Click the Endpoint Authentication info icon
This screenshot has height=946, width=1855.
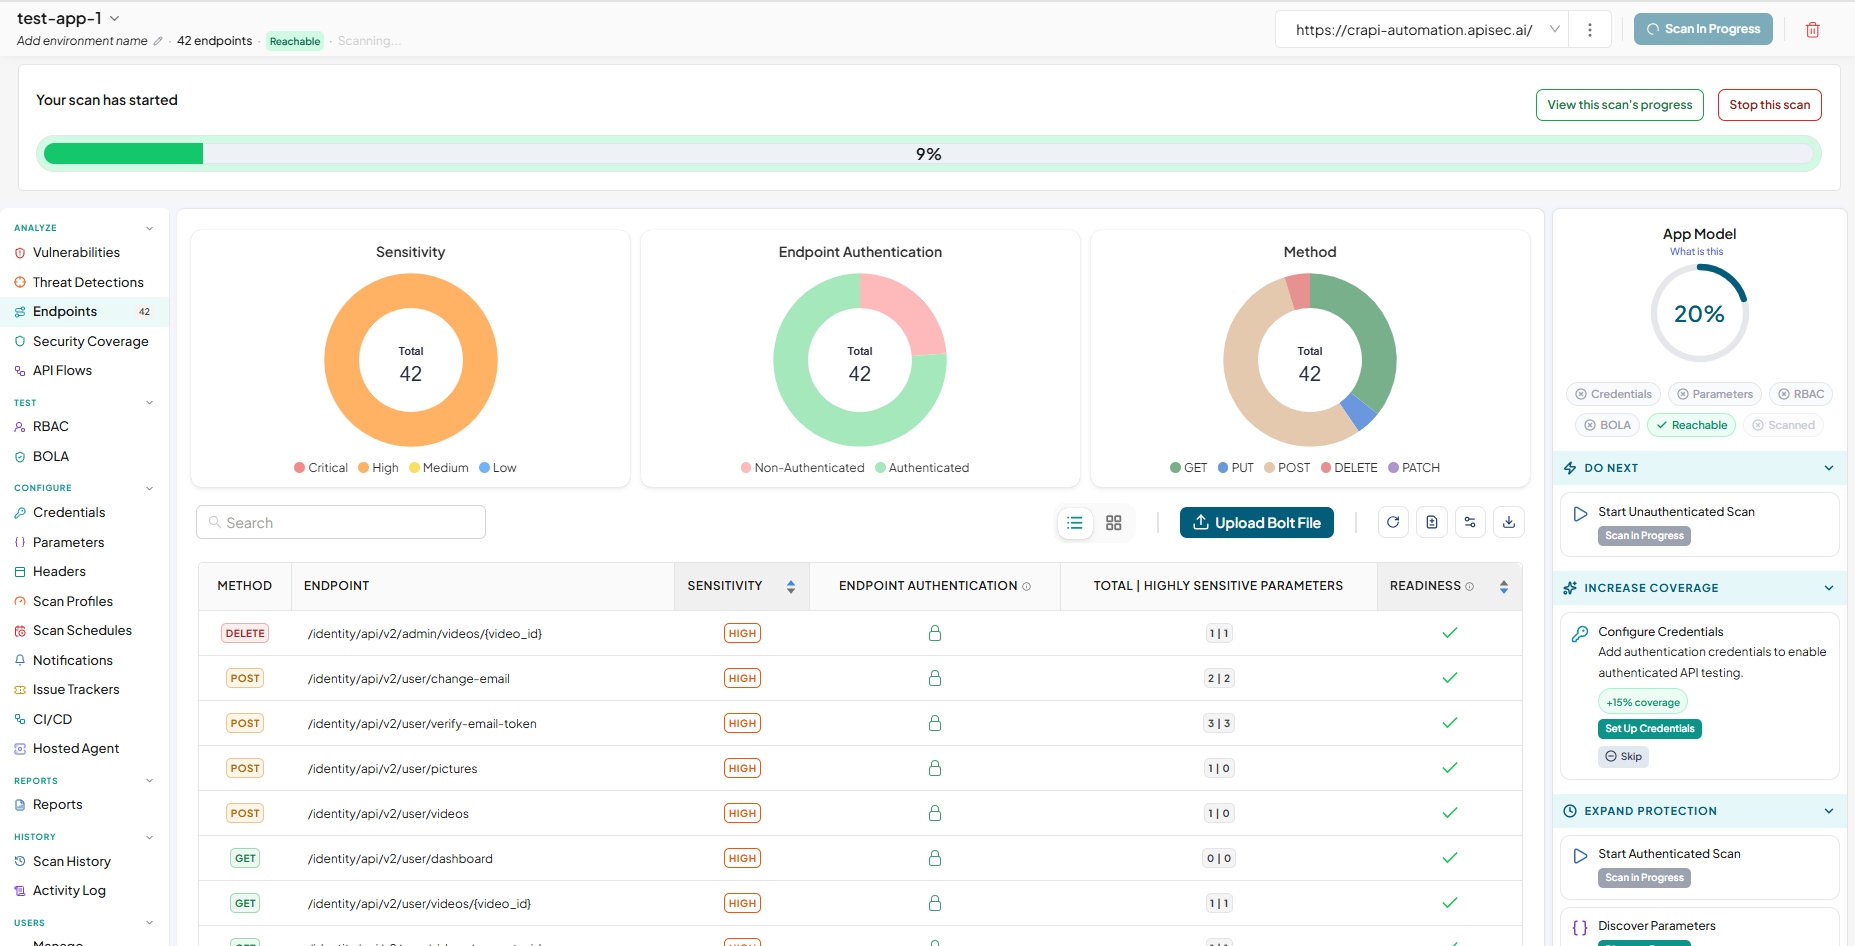tap(1027, 587)
